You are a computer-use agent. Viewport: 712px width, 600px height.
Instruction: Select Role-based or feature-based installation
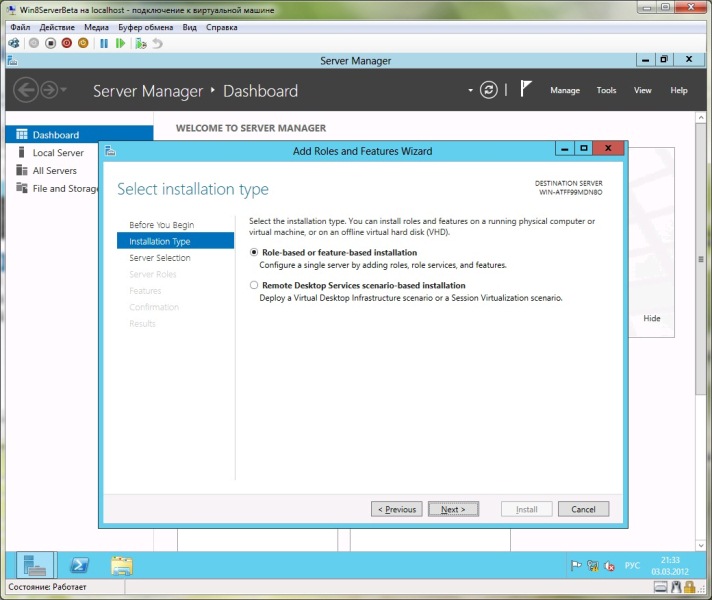(x=254, y=253)
